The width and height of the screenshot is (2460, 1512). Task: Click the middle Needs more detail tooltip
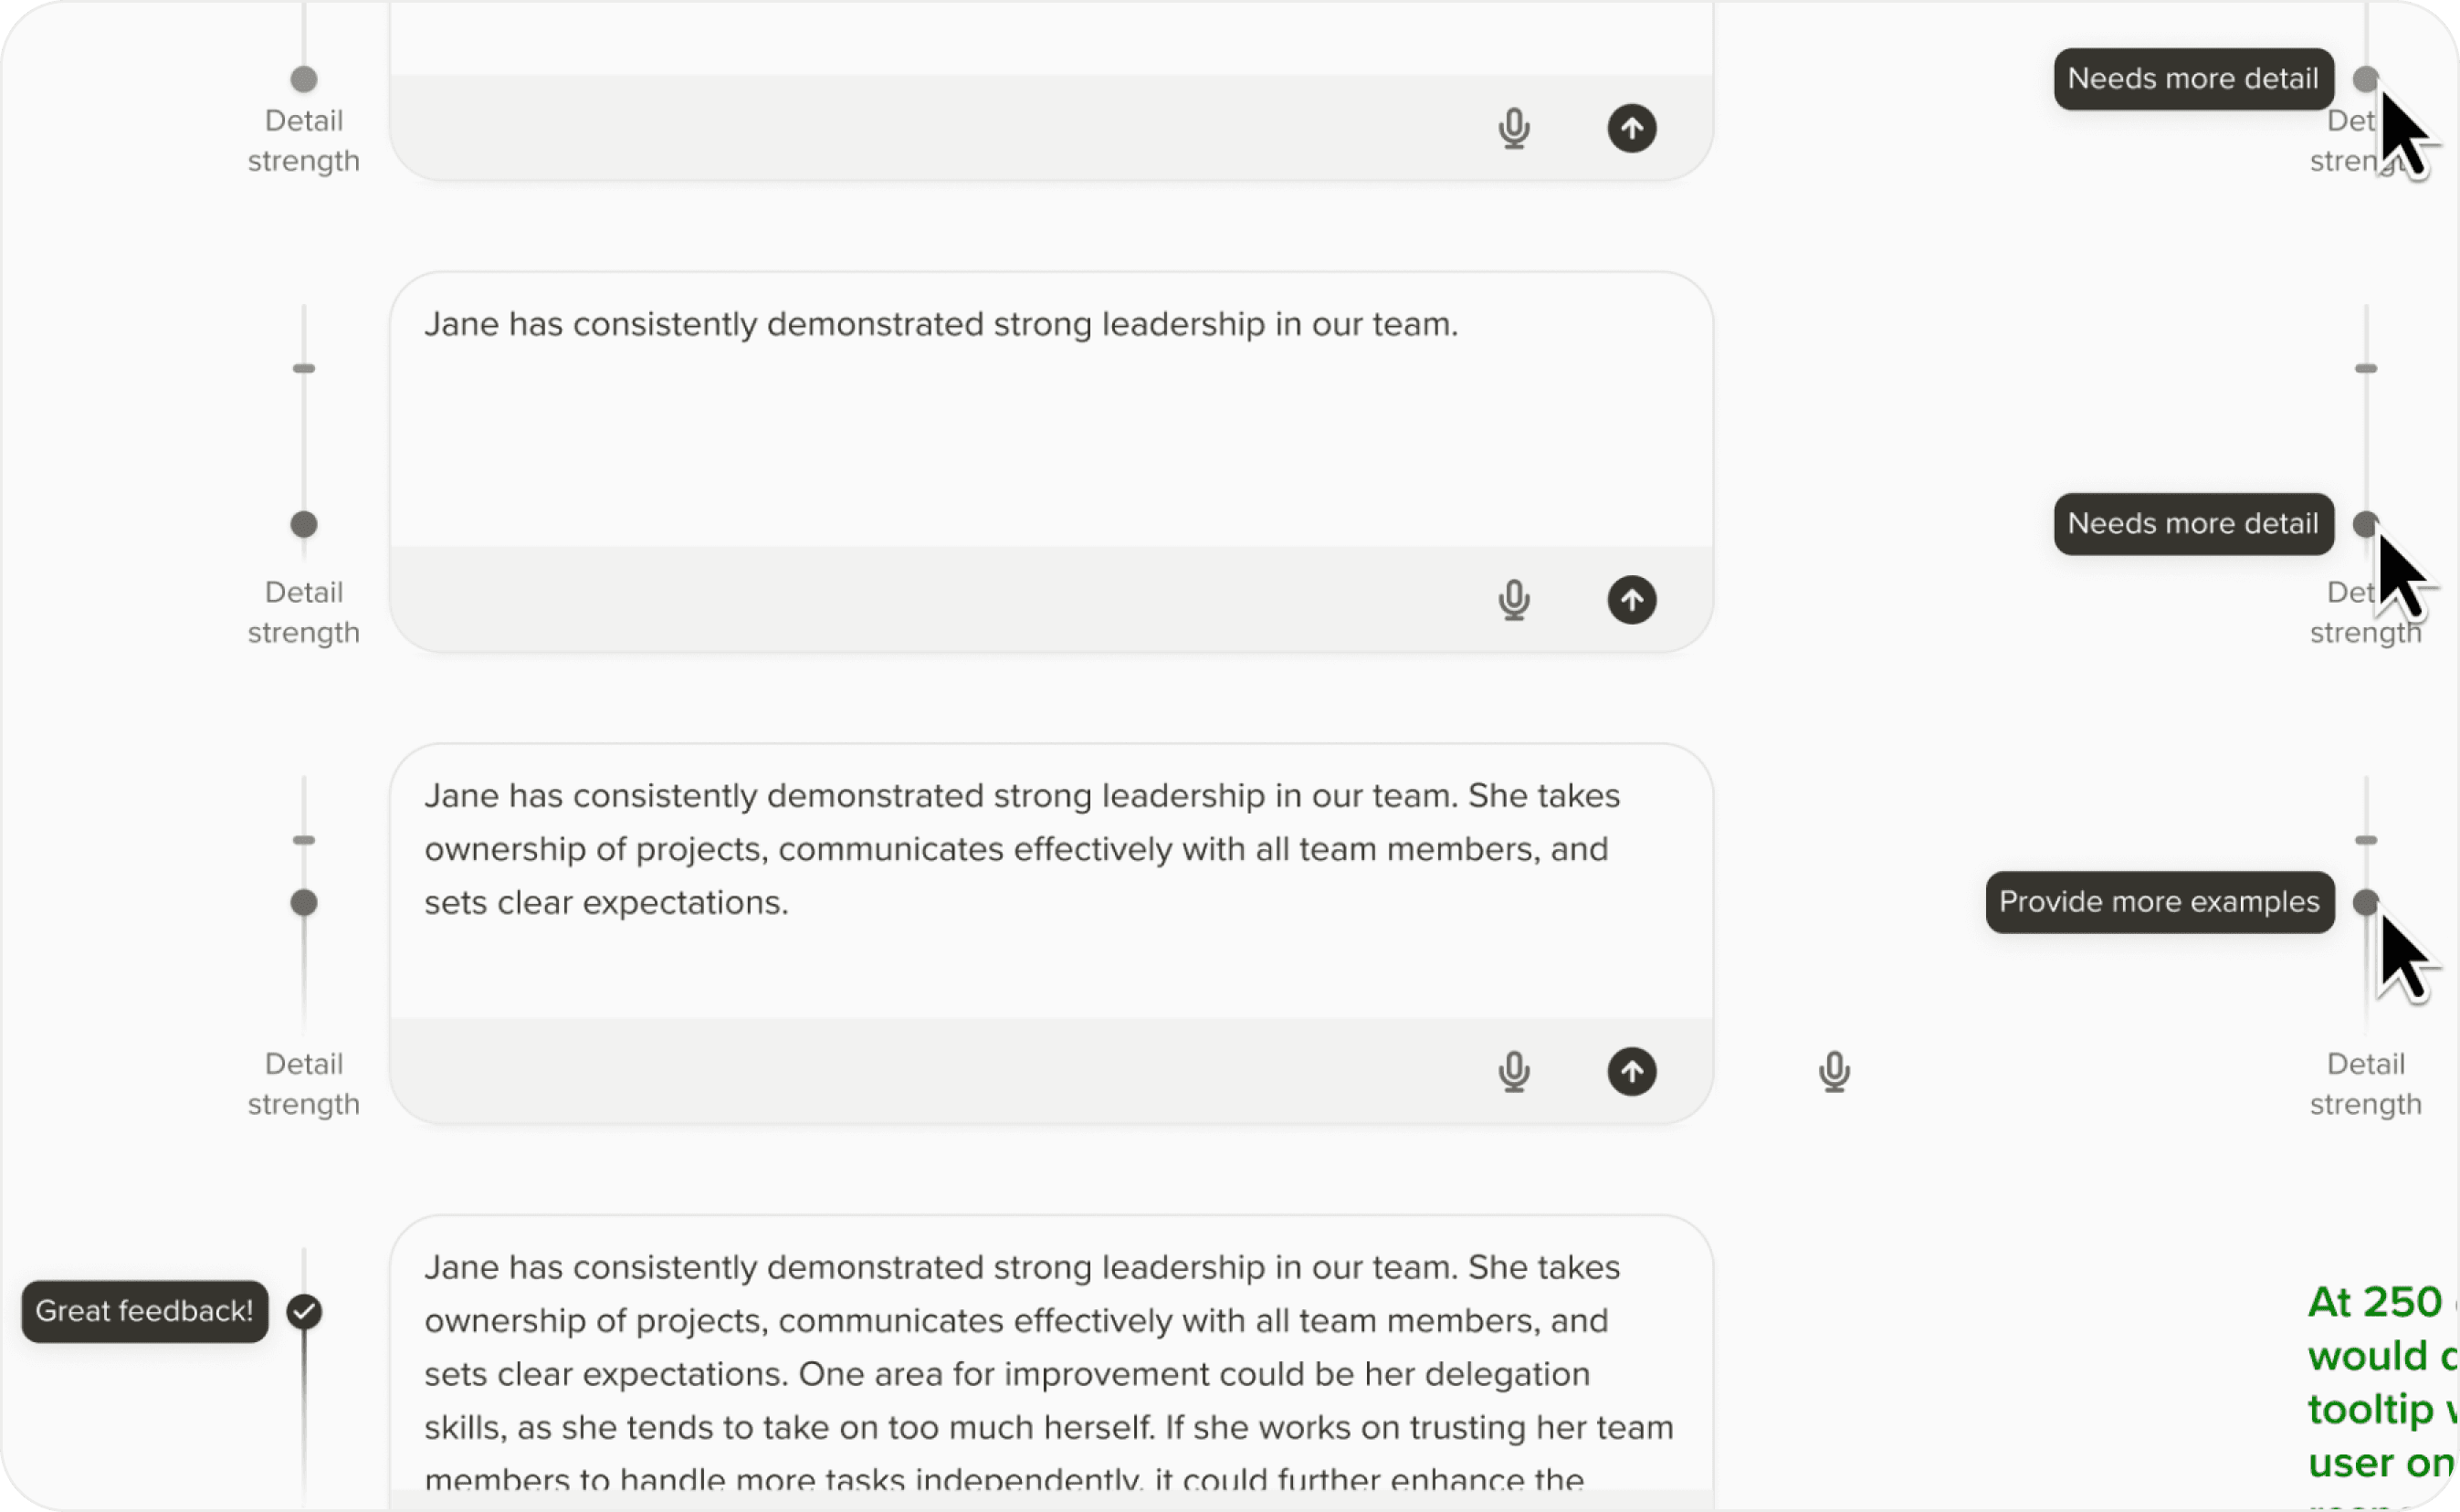(2193, 524)
